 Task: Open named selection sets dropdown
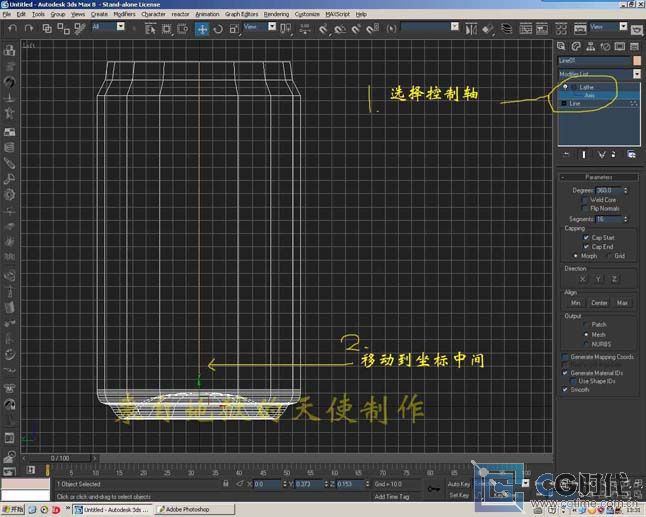coord(454,27)
